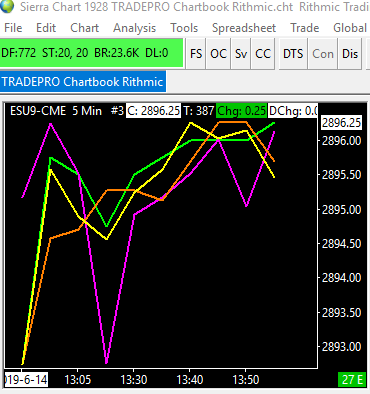Click the green 27 E indicator
The height and width of the screenshot is (394, 370).
click(352, 380)
